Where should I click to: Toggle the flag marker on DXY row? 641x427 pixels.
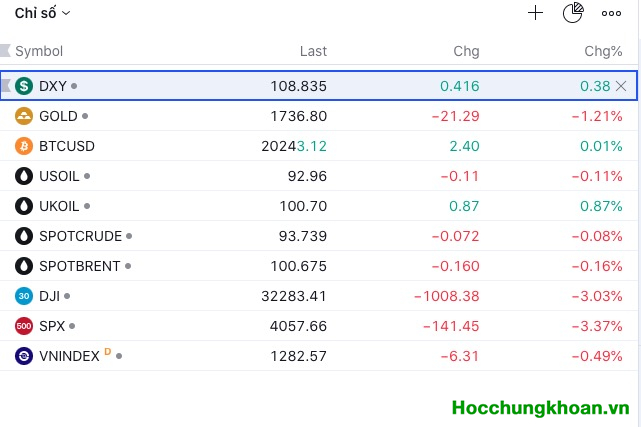click(6, 86)
